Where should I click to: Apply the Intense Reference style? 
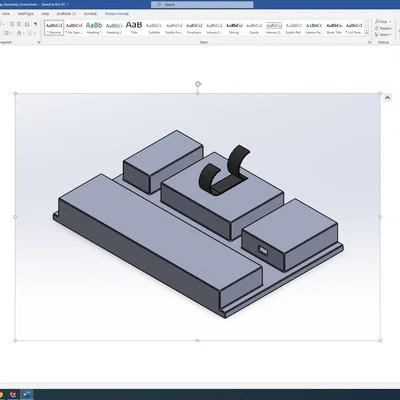[314, 28]
